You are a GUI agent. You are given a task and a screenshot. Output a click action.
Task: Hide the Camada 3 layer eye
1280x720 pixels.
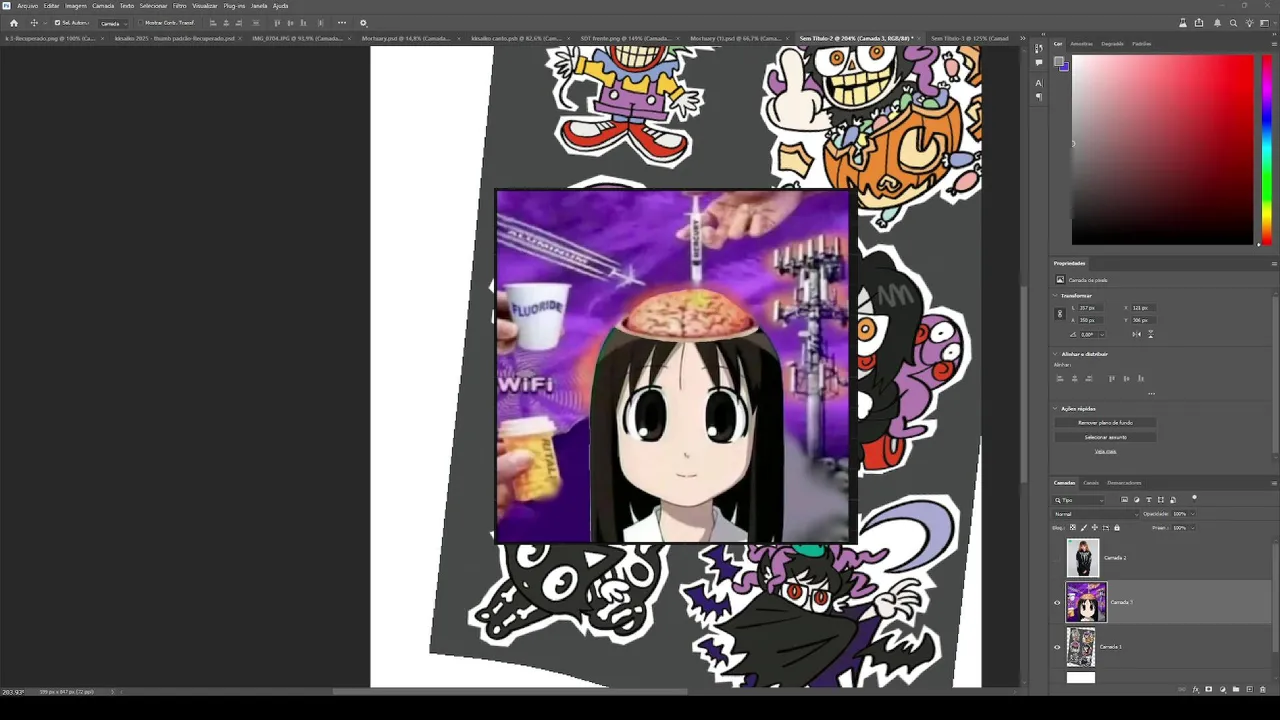[1057, 603]
